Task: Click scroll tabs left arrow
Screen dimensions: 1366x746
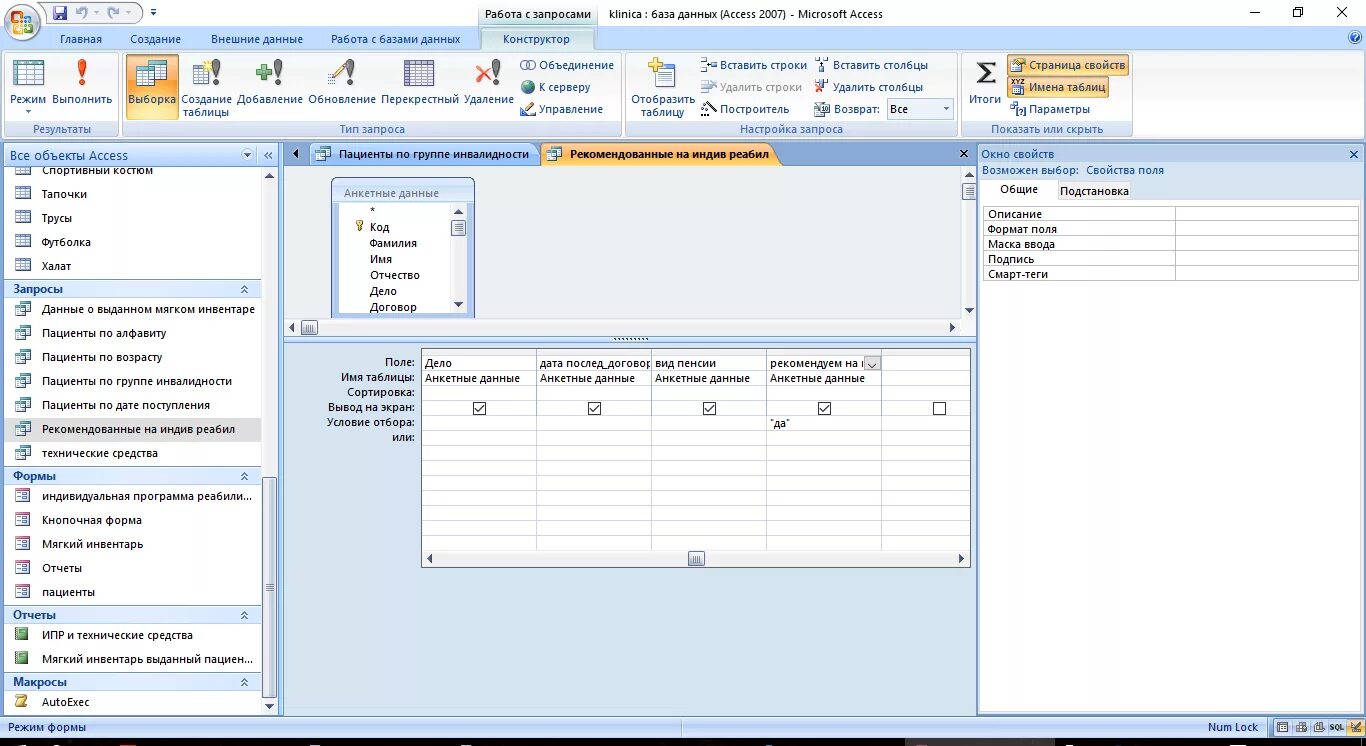Action: click(x=296, y=154)
